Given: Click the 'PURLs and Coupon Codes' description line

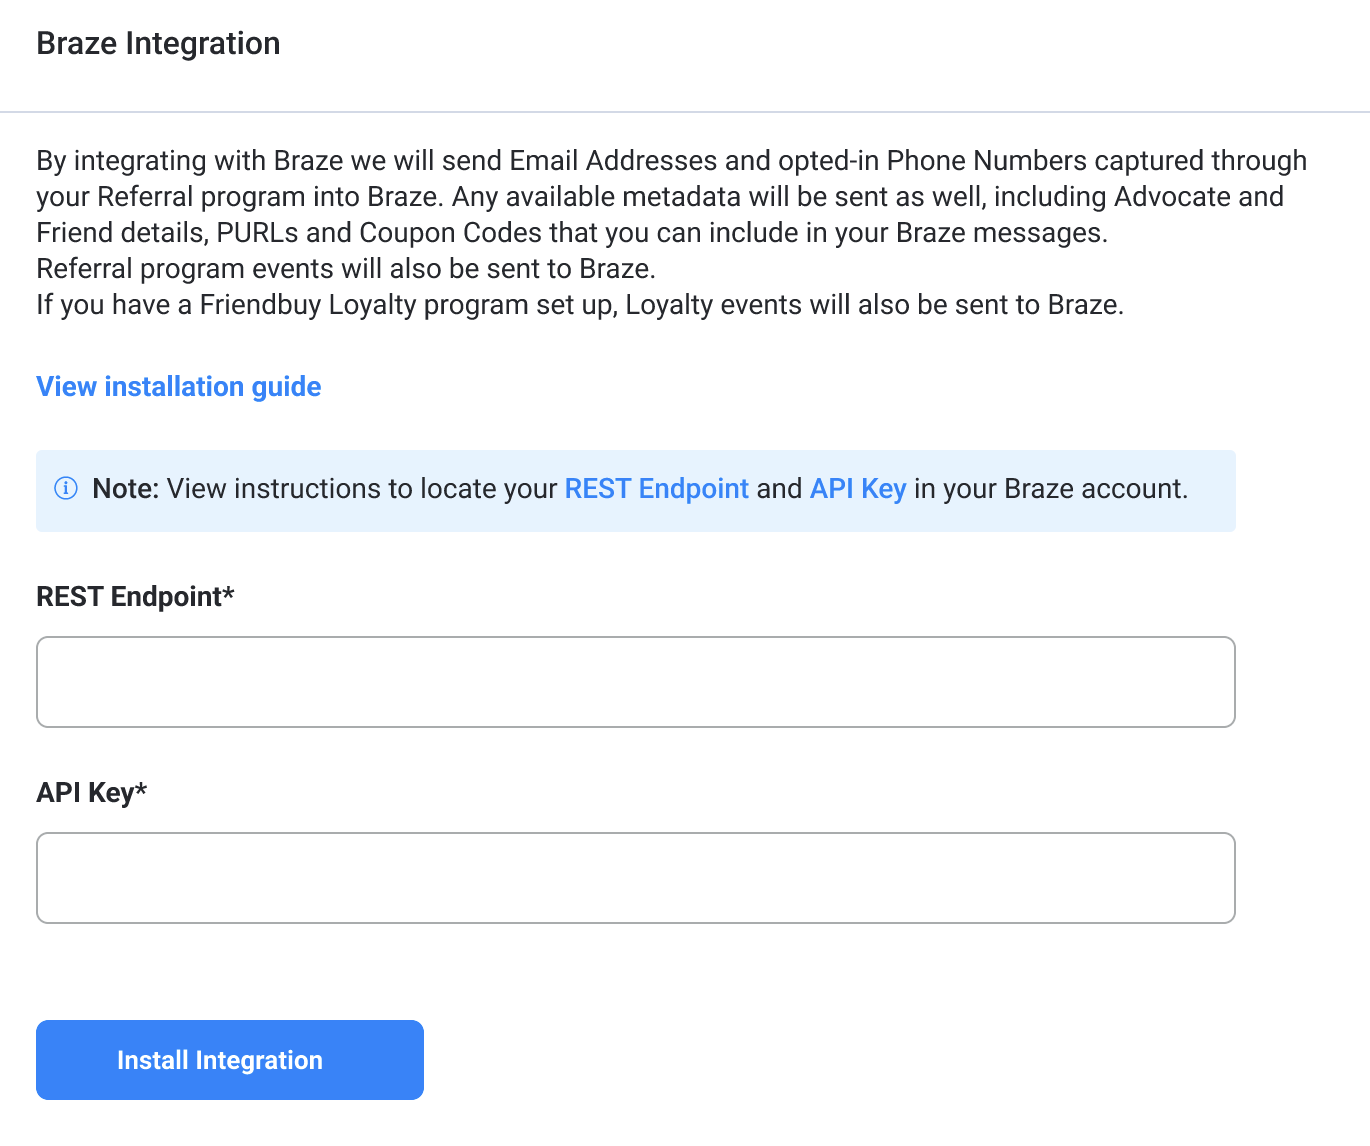Looking at the screenshot, I should click(x=572, y=233).
